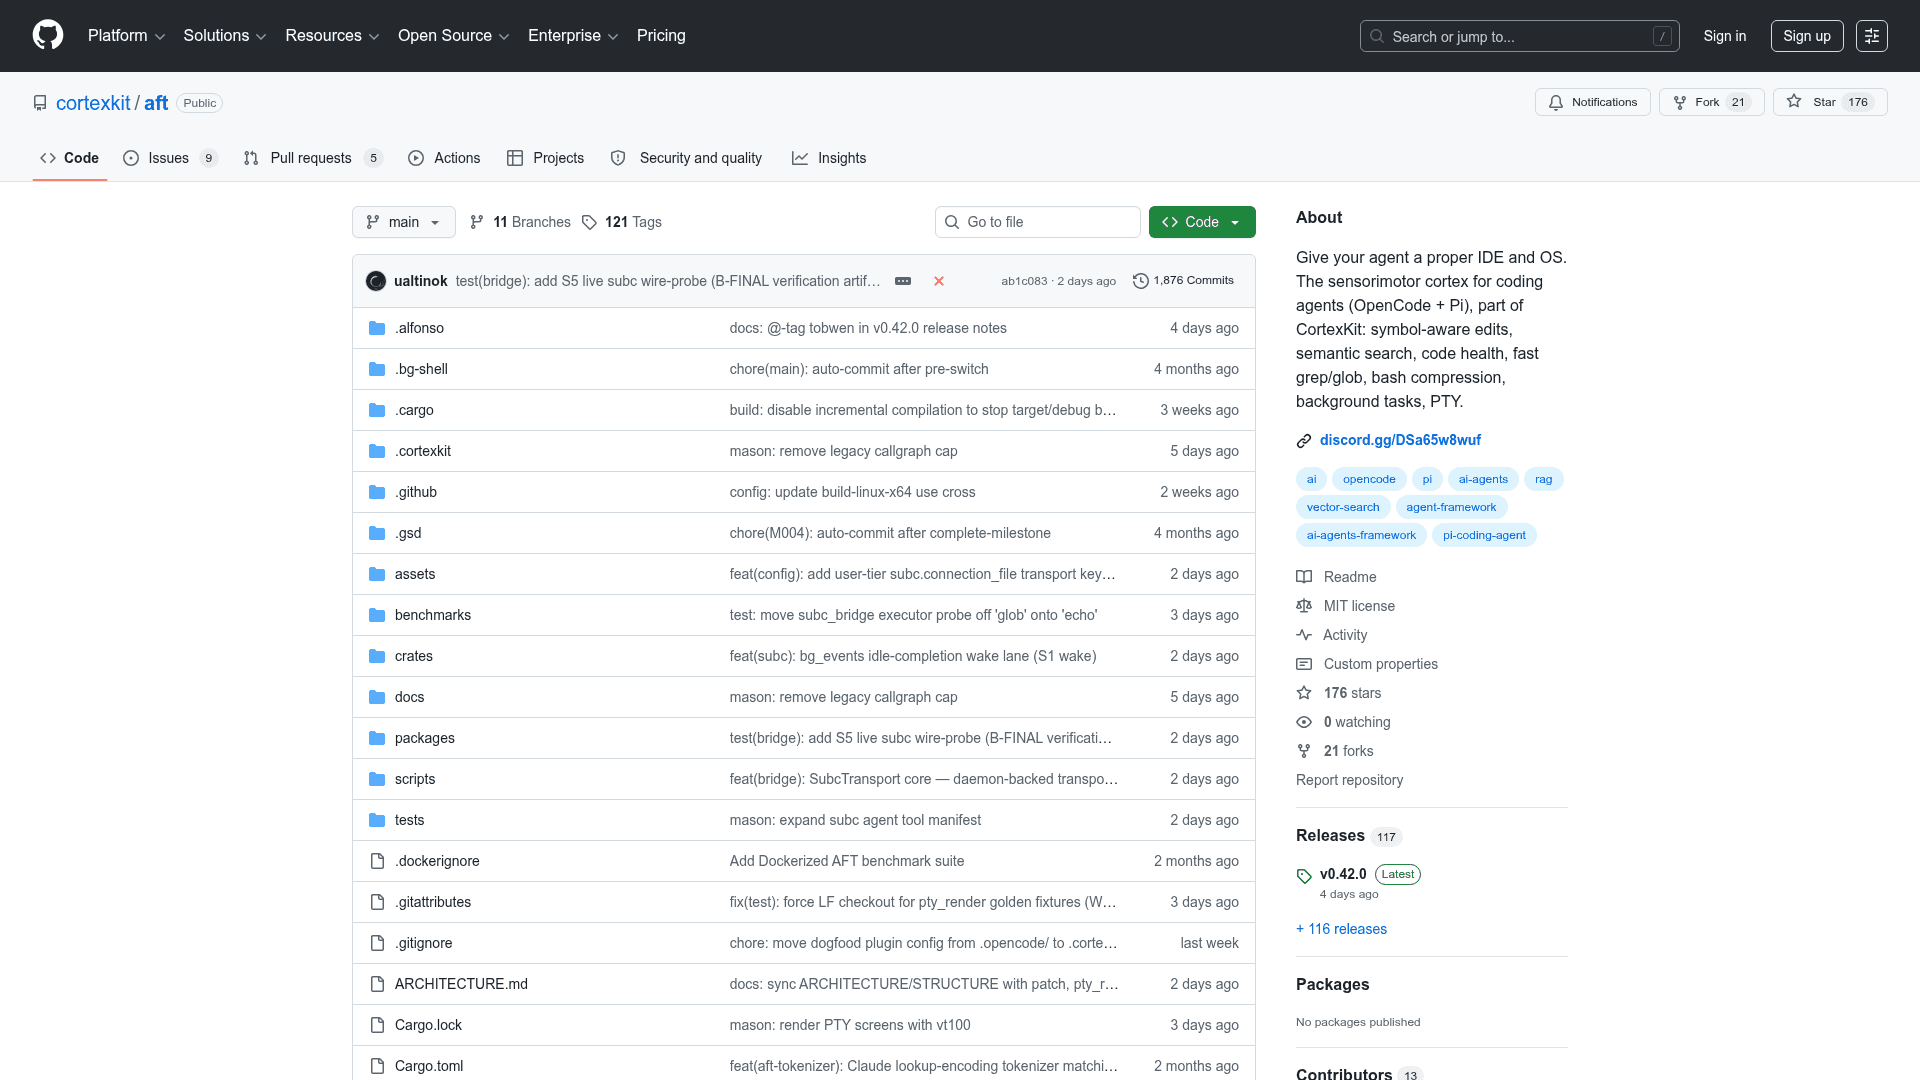Viewport: 1920px width, 1080px height.
Task: Open the Insights tab
Action: (x=829, y=158)
